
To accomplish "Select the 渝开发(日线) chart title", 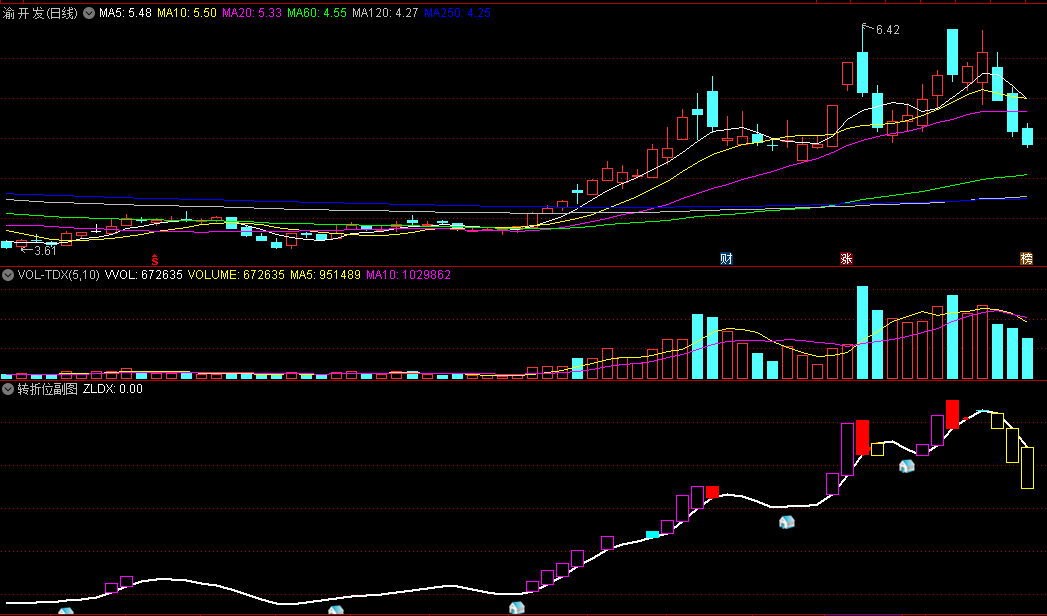I will [40, 13].
